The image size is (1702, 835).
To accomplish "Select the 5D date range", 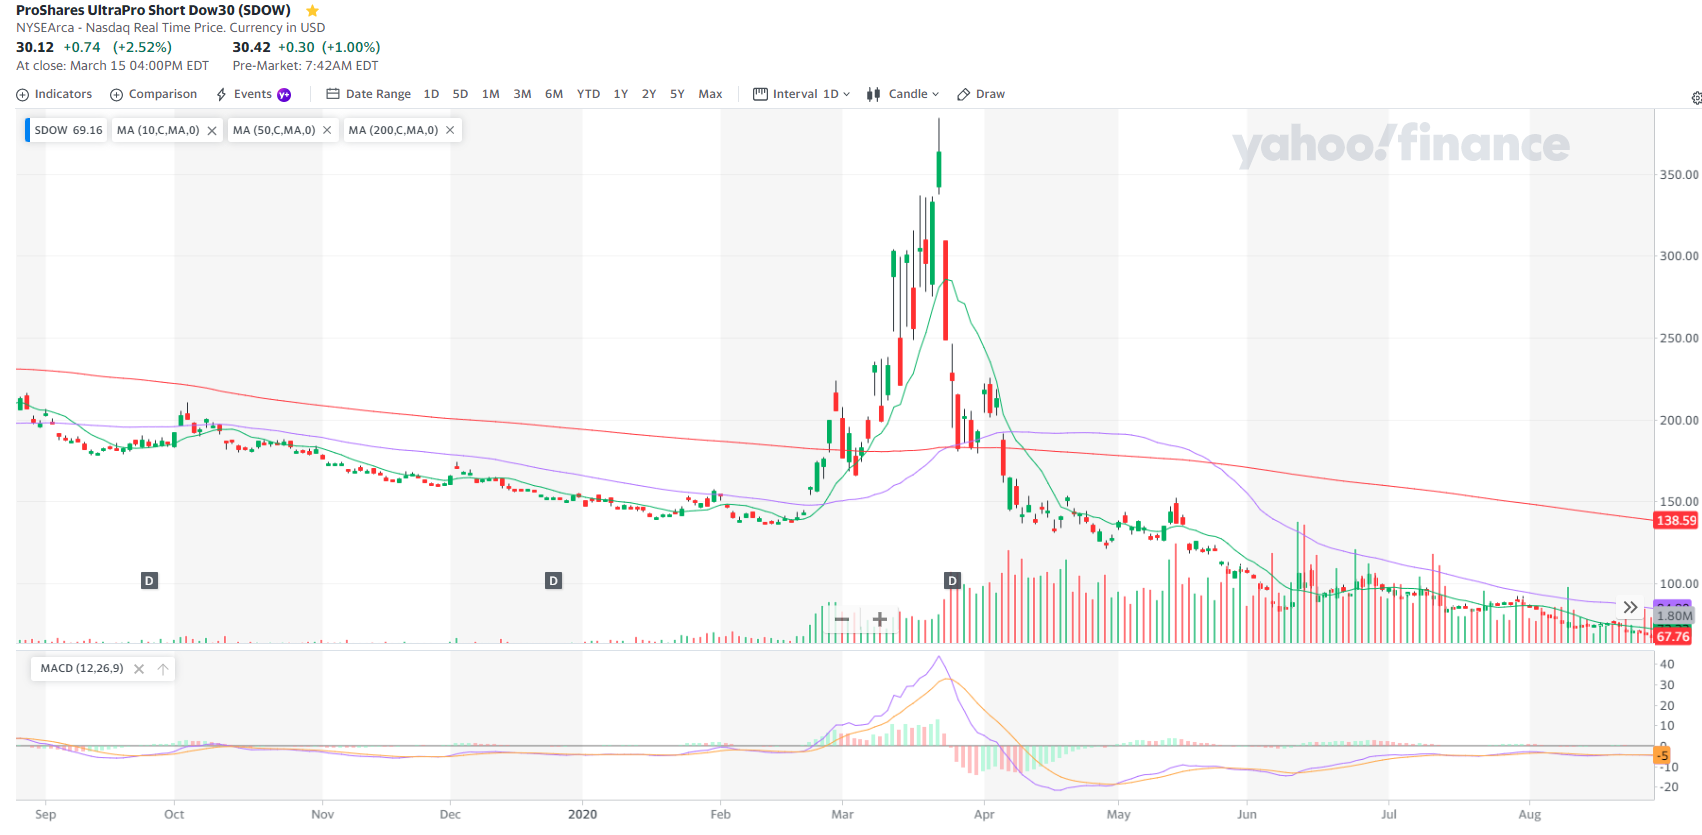I will [x=460, y=94].
